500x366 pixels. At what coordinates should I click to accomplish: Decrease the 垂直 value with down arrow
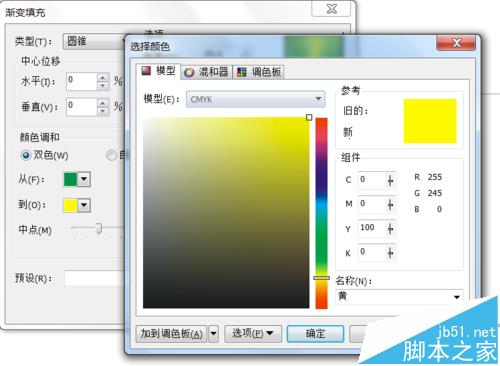[x=103, y=111]
